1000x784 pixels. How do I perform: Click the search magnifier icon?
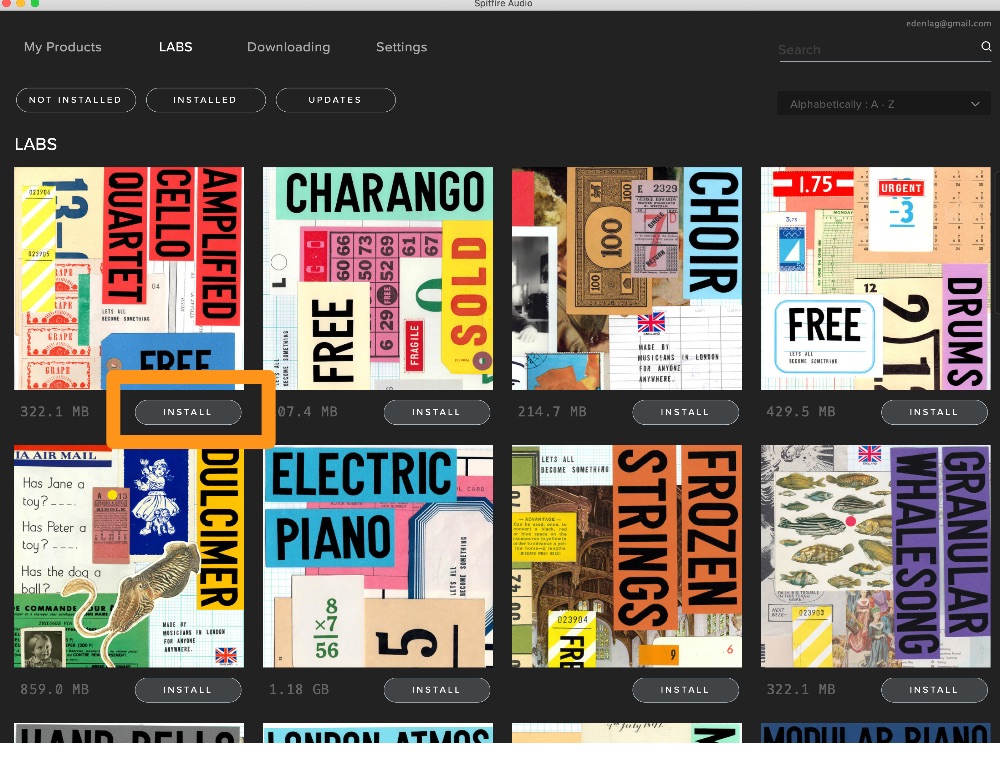pos(986,47)
